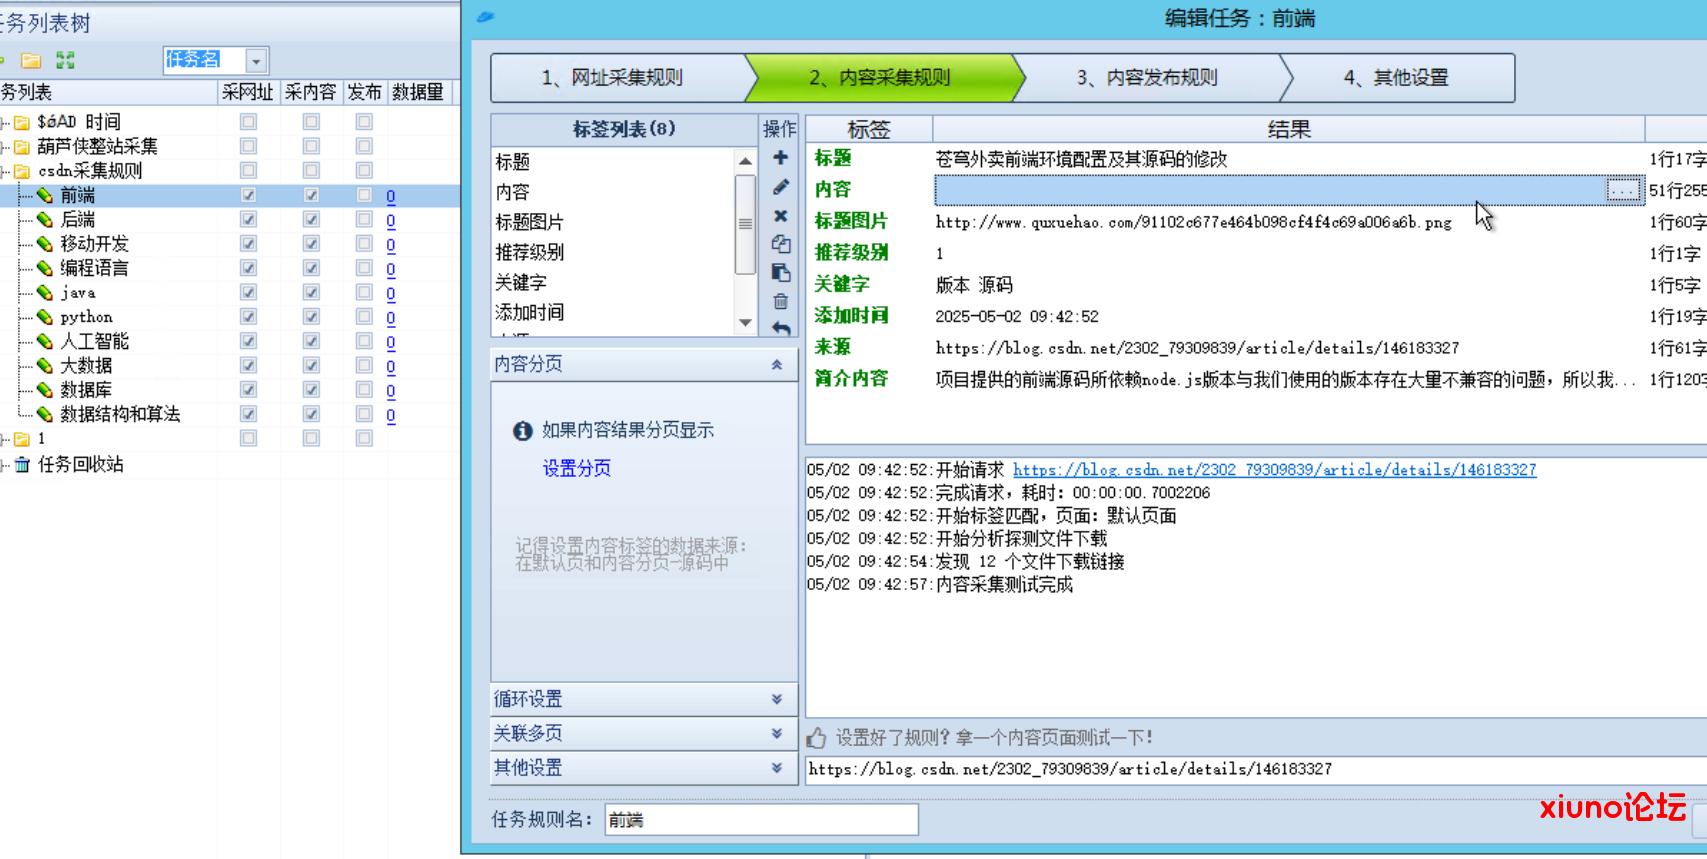Expand the 关联多页 panel
This screenshot has height=859, width=1707.
(x=777, y=733)
